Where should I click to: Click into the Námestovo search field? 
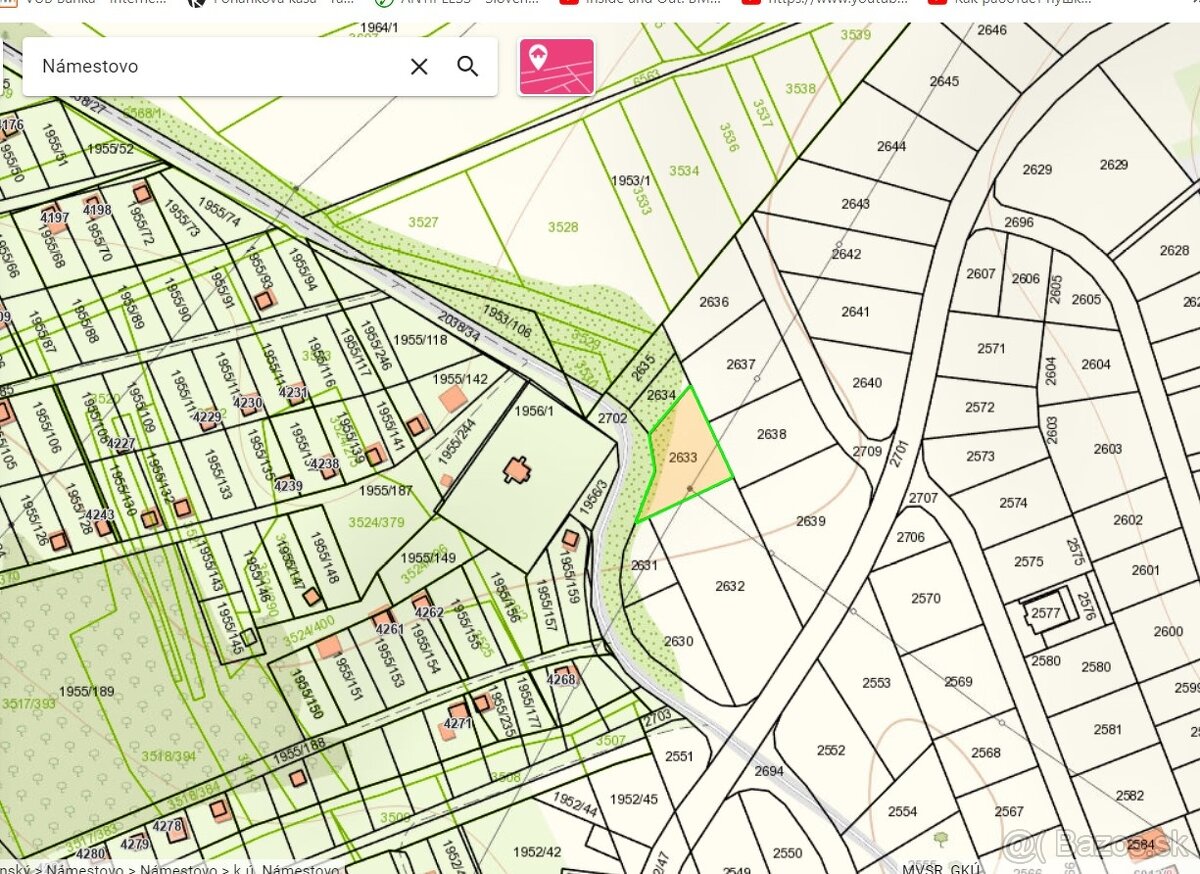pyautogui.click(x=210, y=67)
